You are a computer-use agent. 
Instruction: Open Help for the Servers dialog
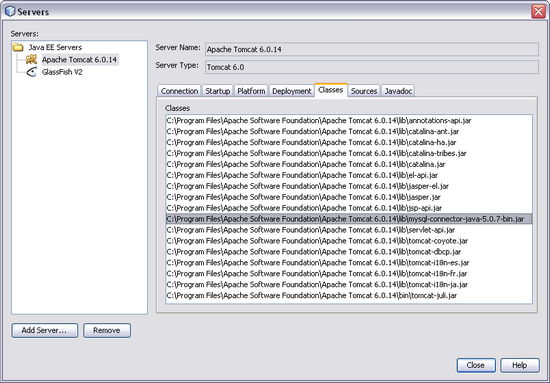[x=519, y=365]
